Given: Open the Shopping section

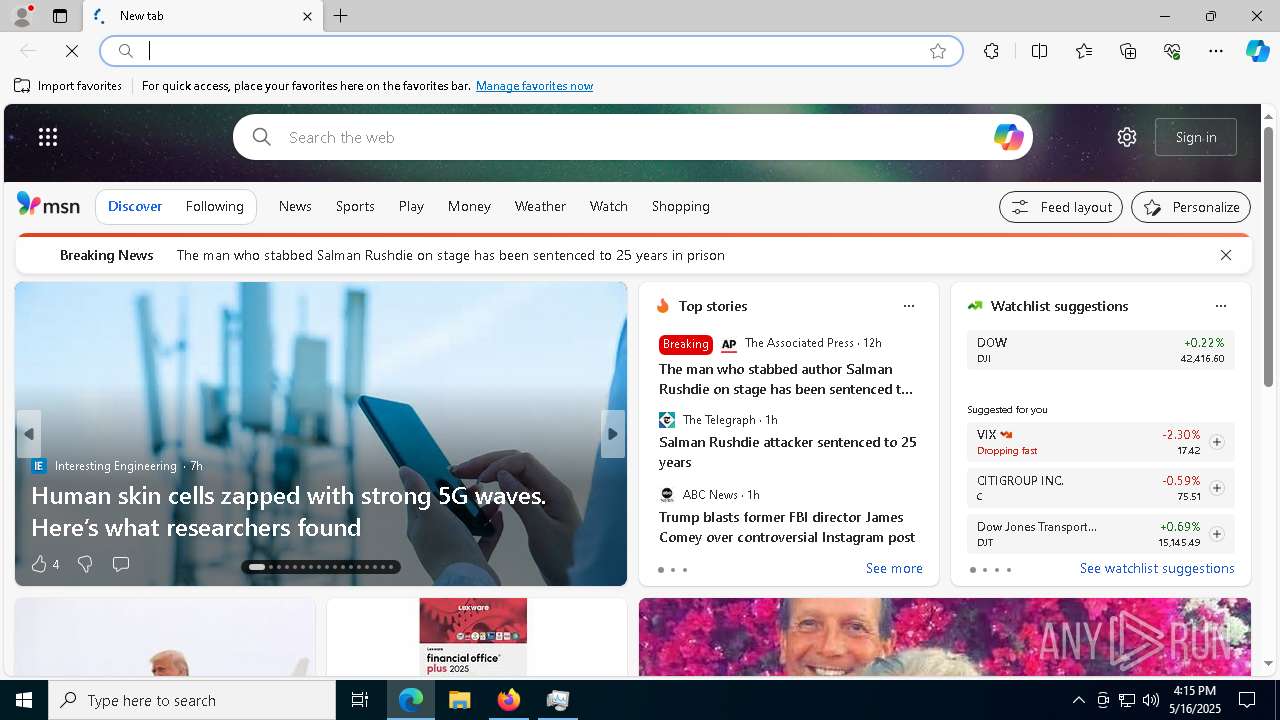Looking at the screenshot, I should [681, 206].
